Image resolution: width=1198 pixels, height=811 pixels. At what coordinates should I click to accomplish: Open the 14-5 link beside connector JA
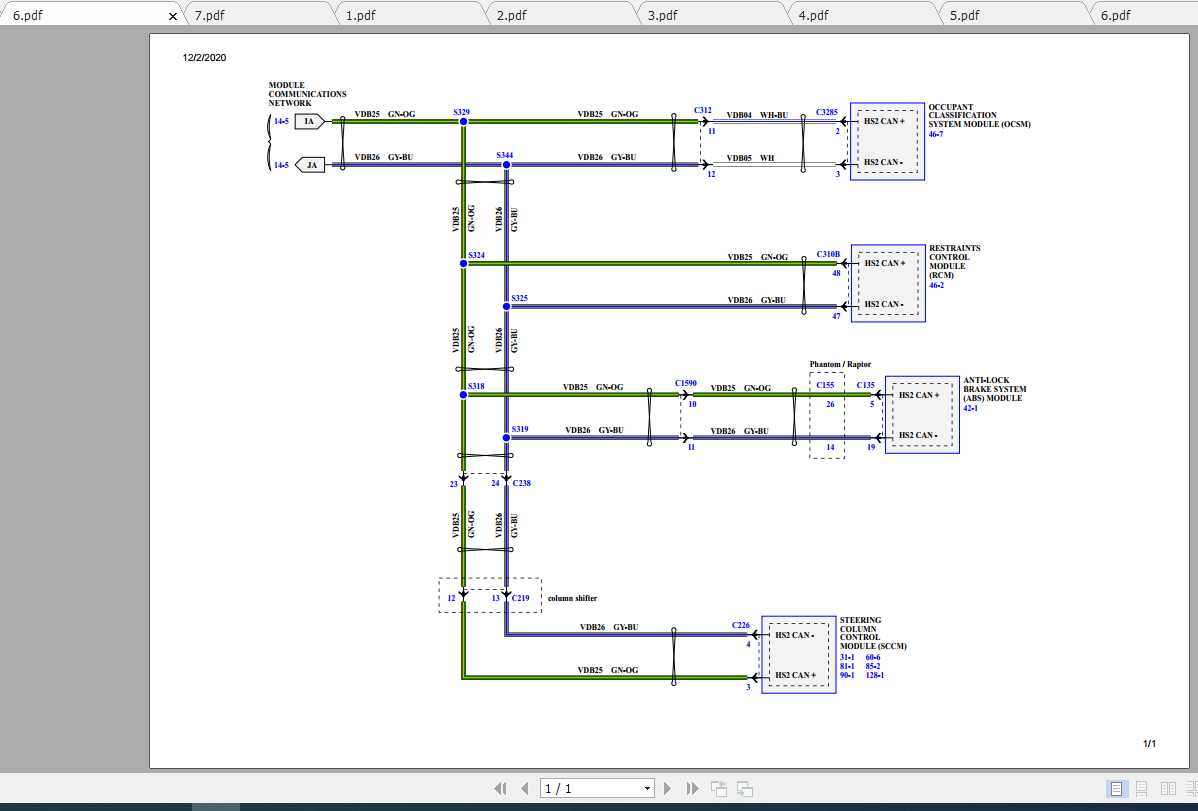(x=281, y=165)
